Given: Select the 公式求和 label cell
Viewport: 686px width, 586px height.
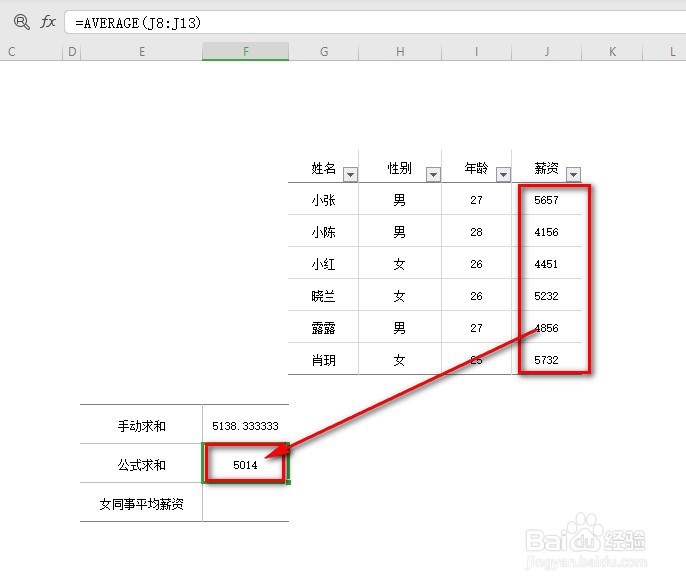Looking at the screenshot, I should (141, 464).
